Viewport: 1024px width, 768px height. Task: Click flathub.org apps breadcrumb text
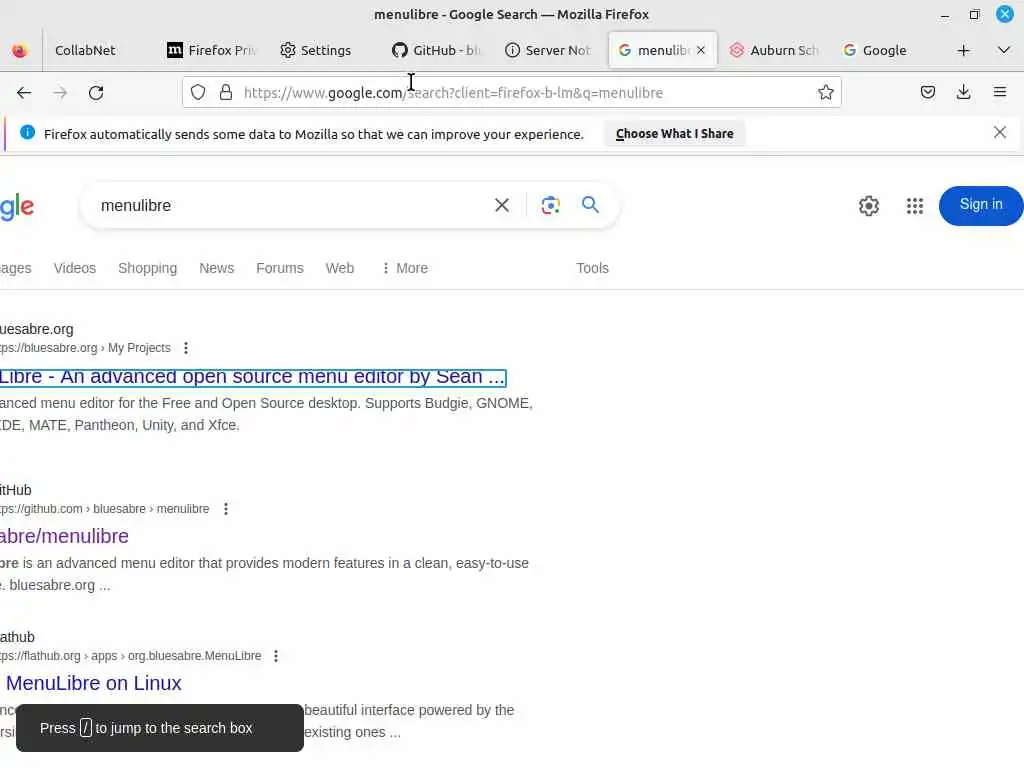[x=131, y=656]
